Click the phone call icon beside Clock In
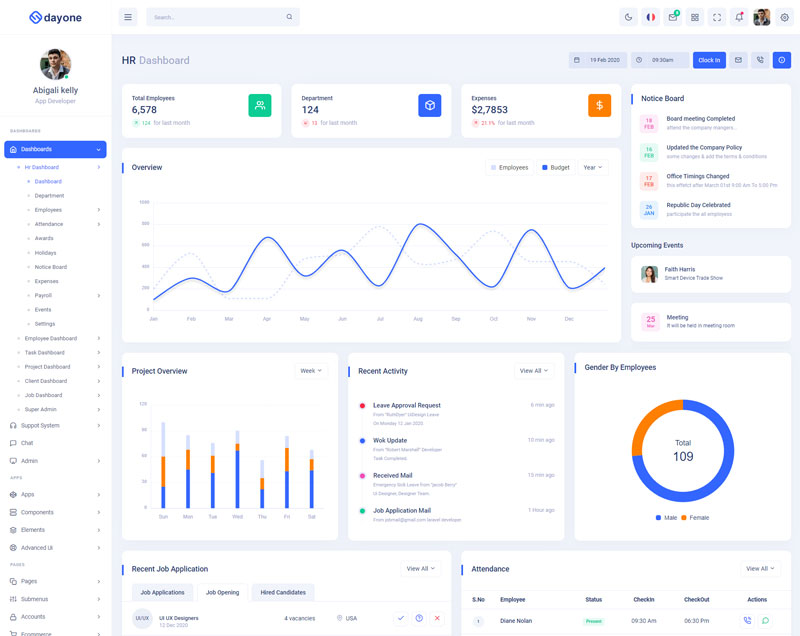This screenshot has width=800, height=636. (x=760, y=60)
